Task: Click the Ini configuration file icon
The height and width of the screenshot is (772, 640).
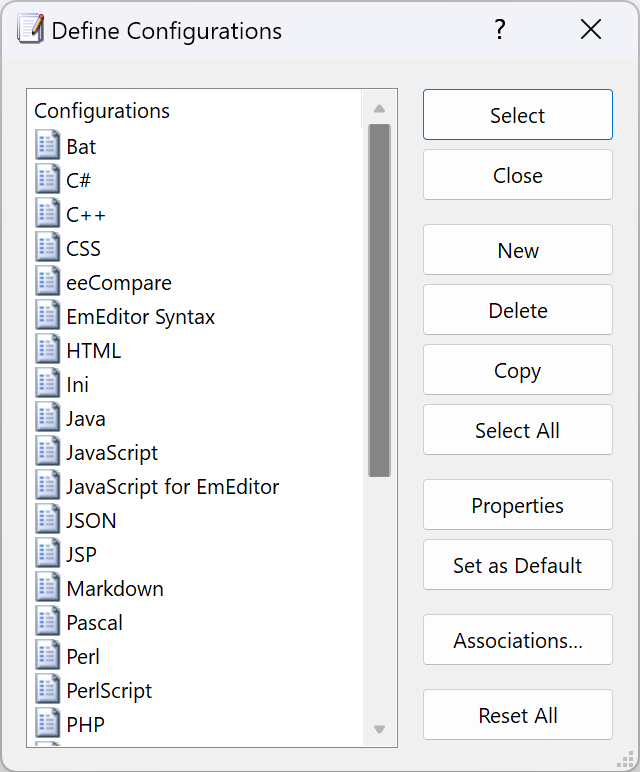Action: pos(47,383)
